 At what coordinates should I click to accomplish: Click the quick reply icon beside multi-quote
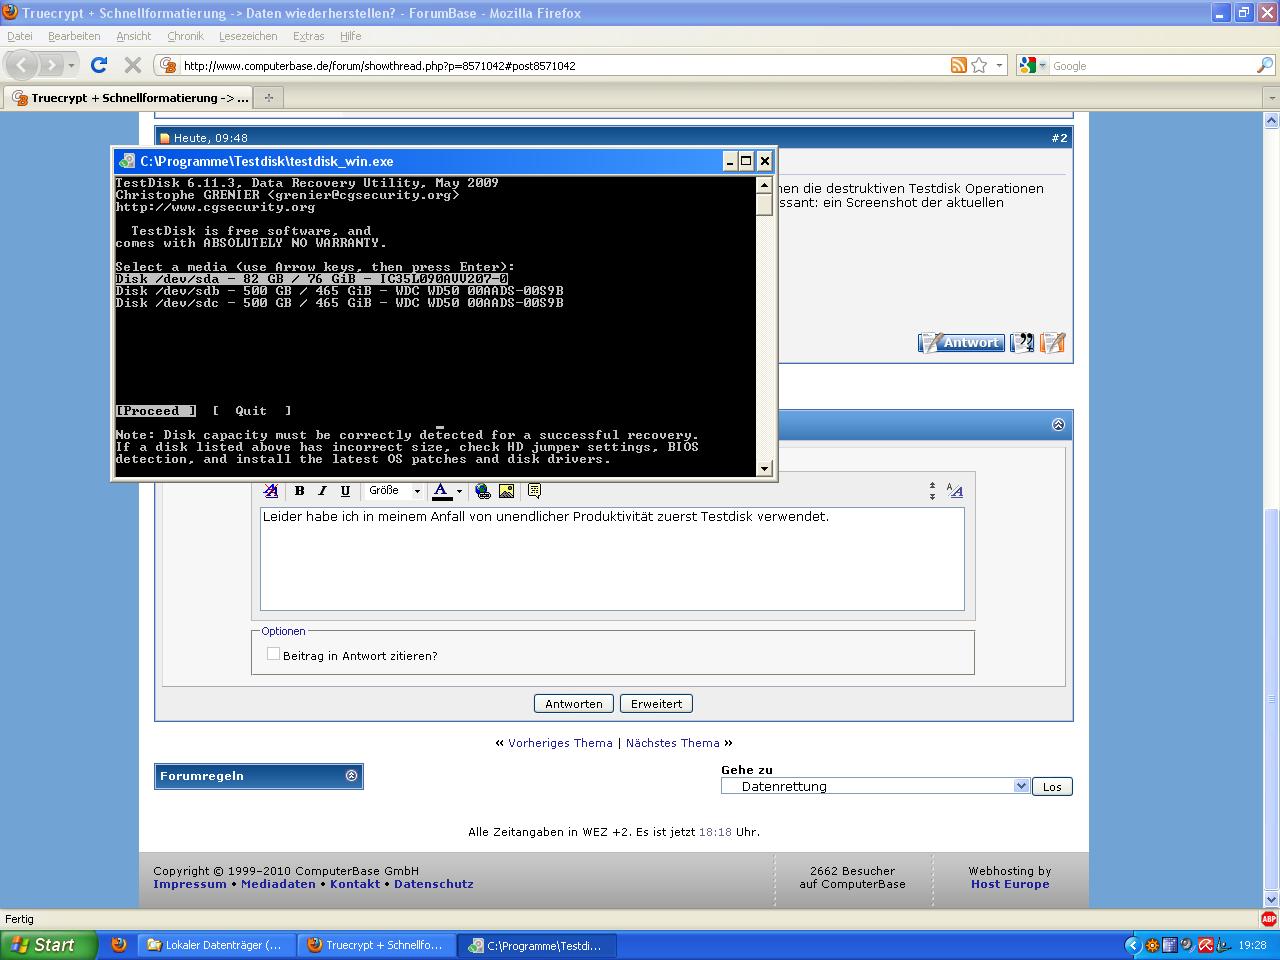pos(1052,342)
